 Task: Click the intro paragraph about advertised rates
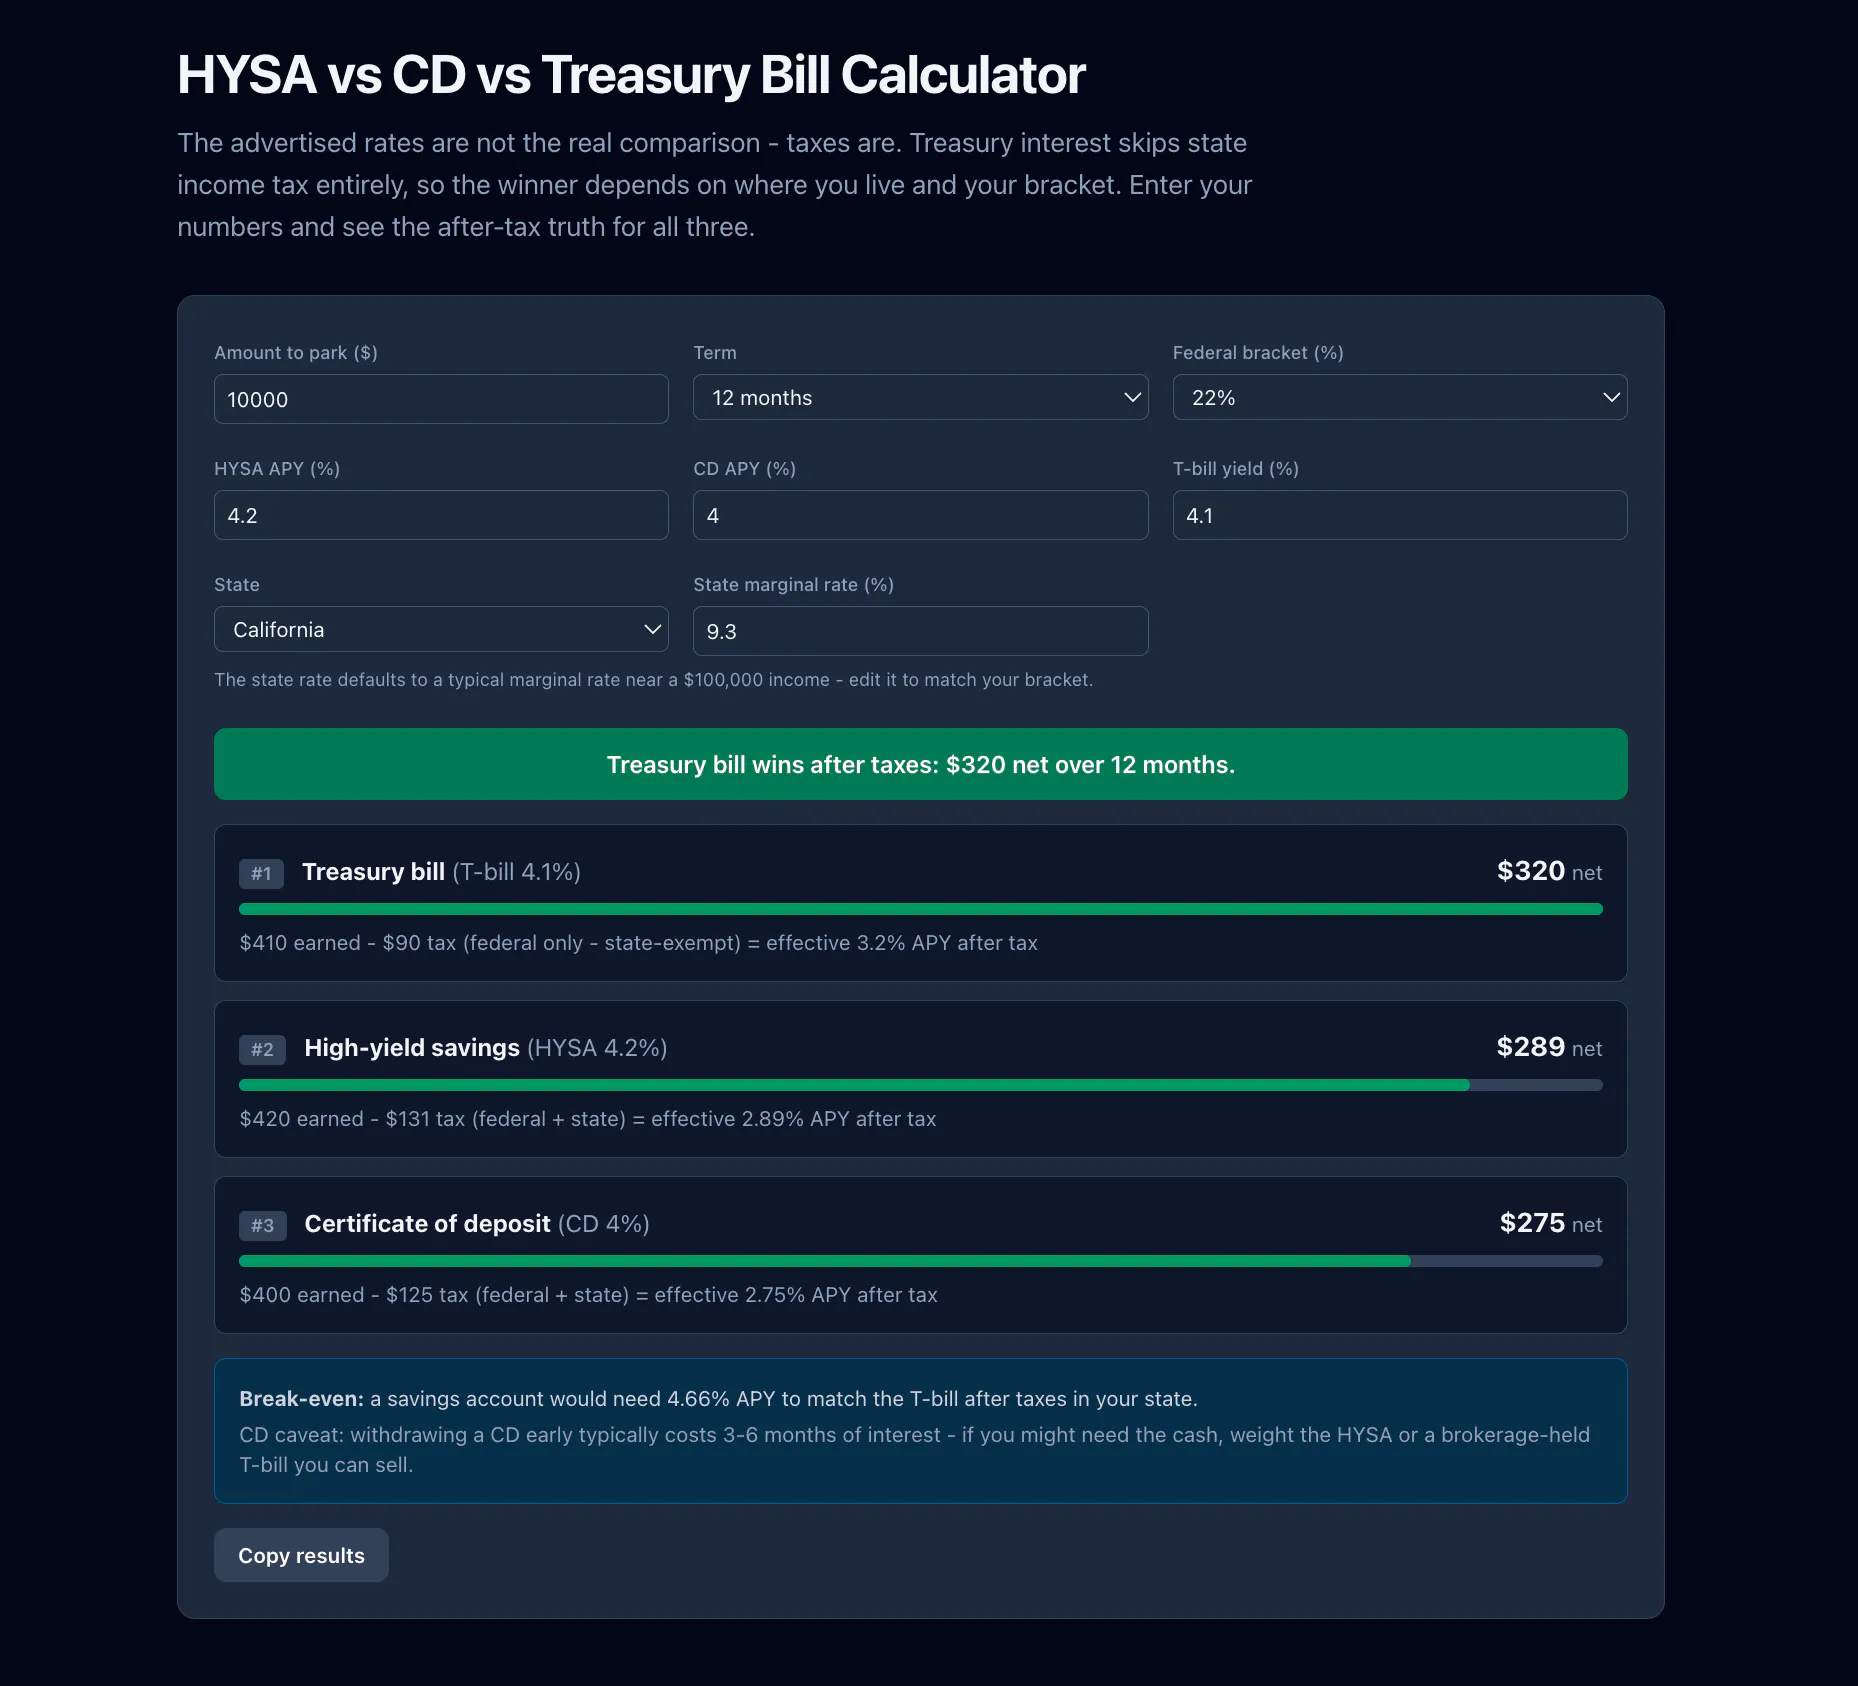[714, 185]
